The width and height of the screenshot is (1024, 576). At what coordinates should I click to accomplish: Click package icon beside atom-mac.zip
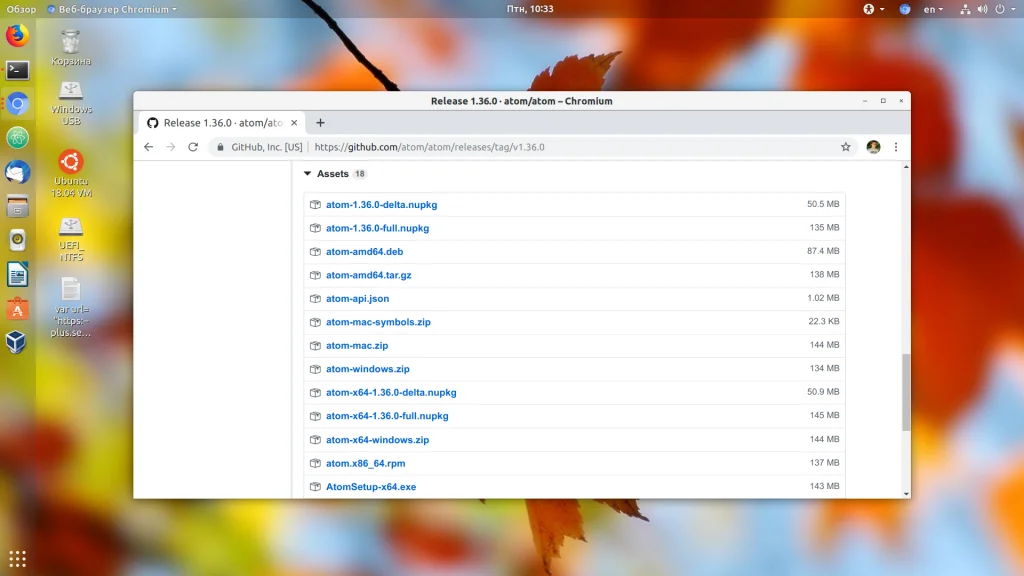coord(315,345)
